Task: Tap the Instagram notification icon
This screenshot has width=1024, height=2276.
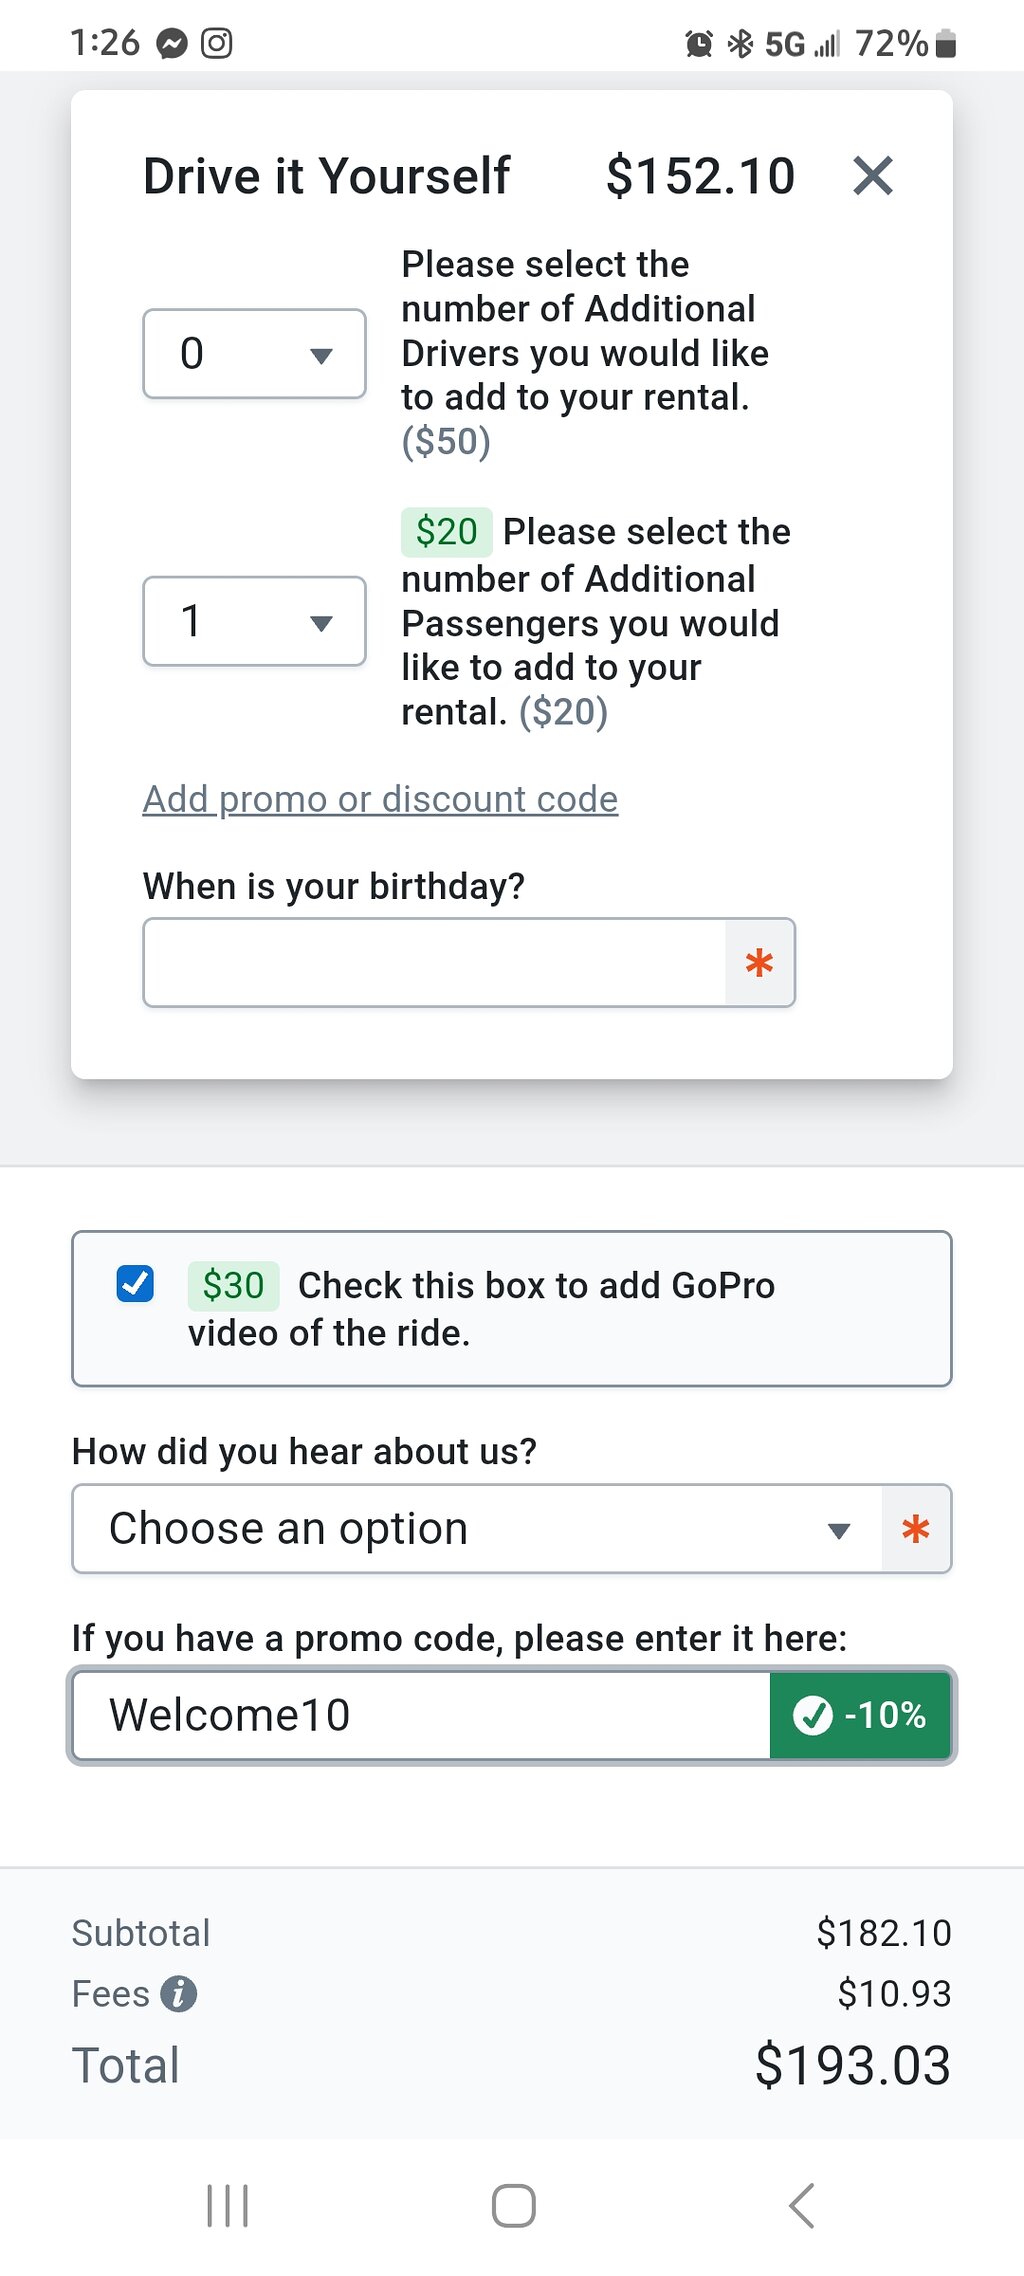Action: (x=217, y=44)
